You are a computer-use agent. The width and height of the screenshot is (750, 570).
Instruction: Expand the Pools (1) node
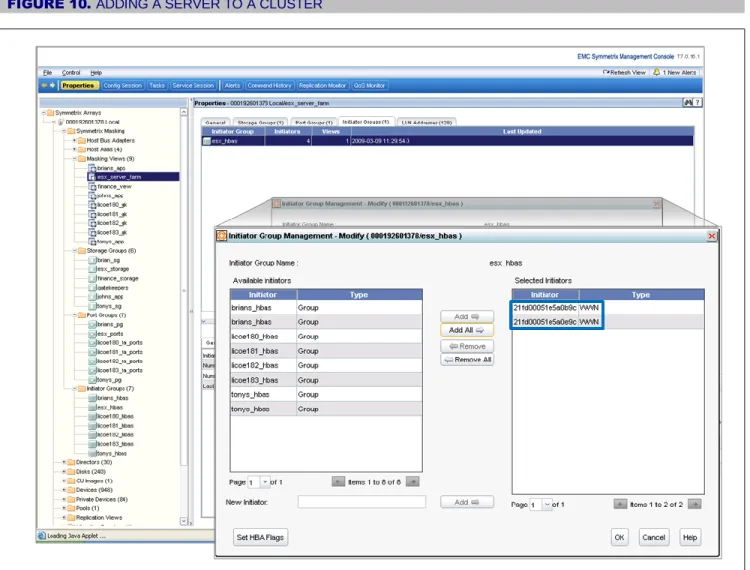65,508
